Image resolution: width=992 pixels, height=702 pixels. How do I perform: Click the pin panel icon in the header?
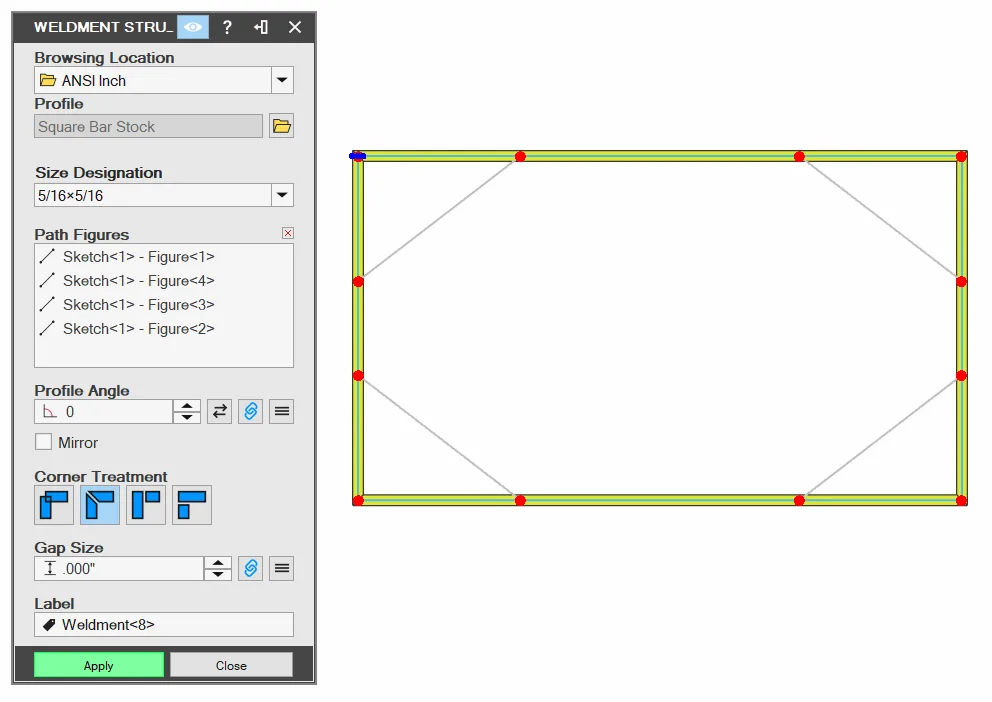(x=261, y=27)
